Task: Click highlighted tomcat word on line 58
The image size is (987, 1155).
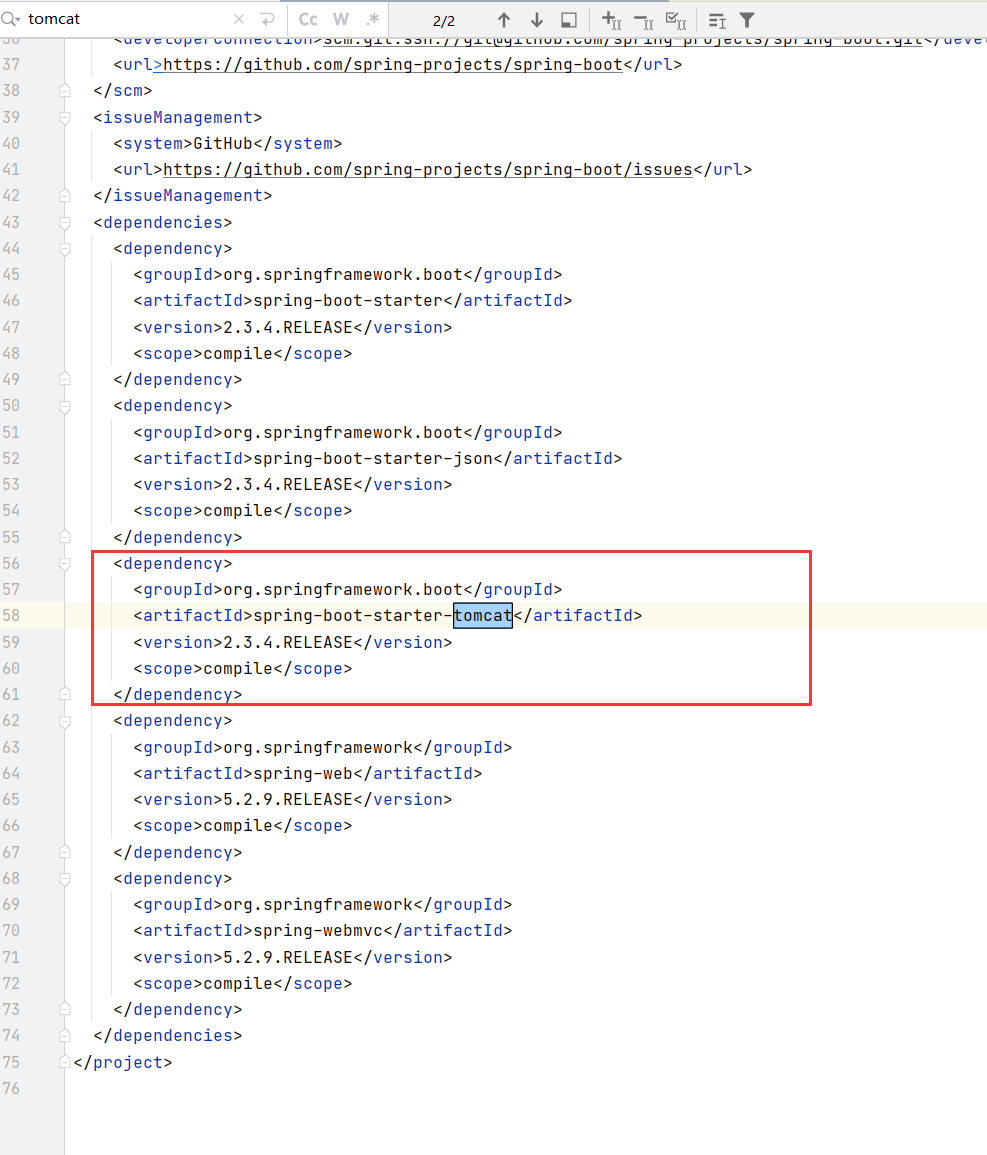Action: click(482, 616)
